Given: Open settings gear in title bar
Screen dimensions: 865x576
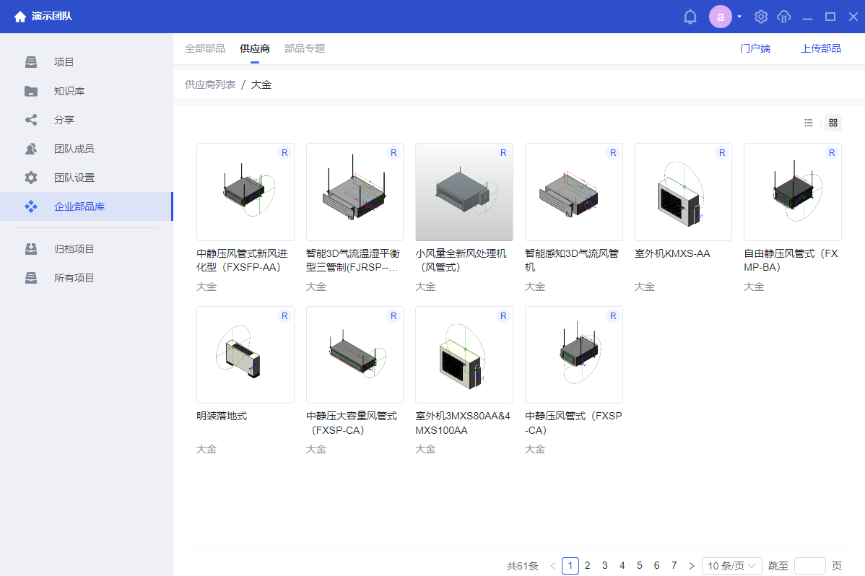Looking at the screenshot, I should 761,17.
